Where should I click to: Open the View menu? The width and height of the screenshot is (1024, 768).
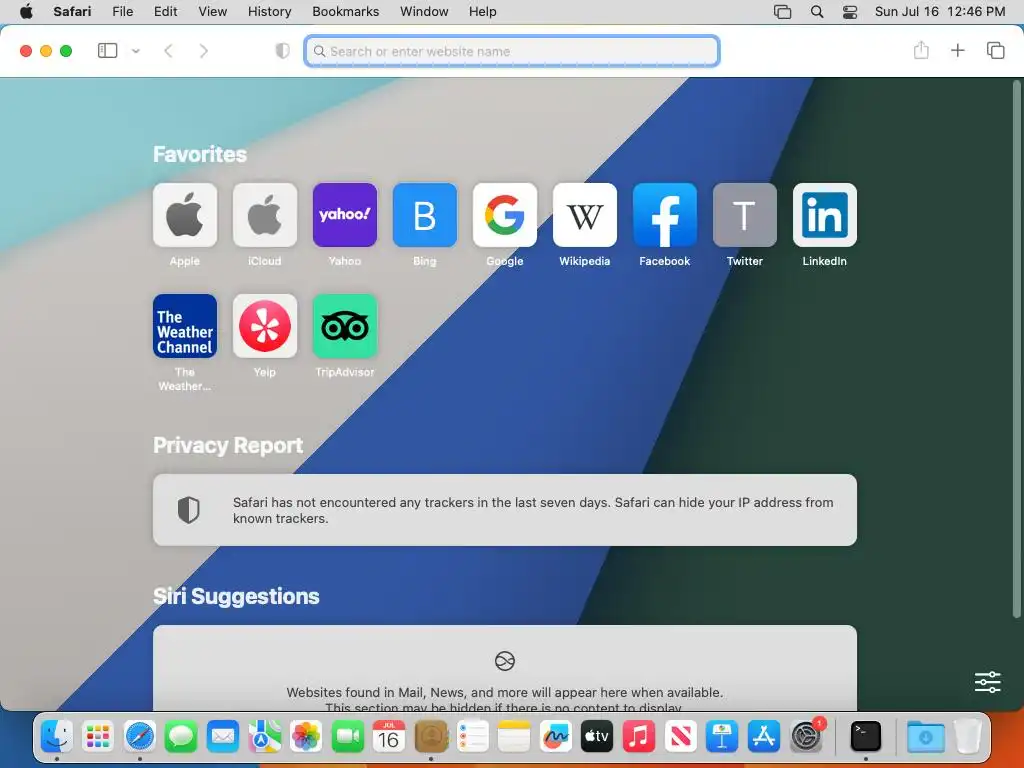pyautogui.click(x=213, y=12)
